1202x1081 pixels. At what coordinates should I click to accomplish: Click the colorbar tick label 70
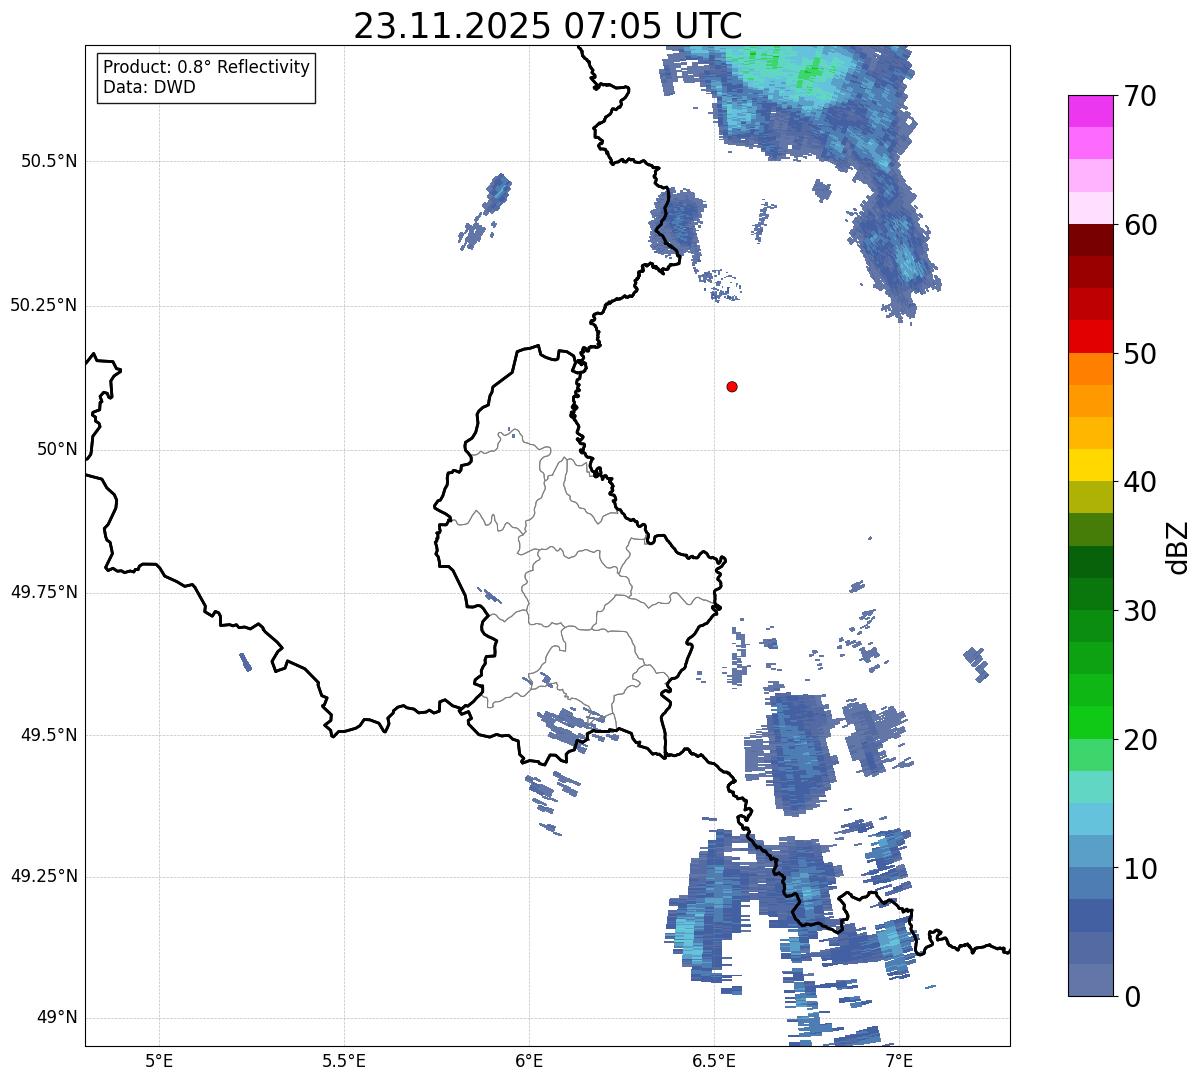[1140, 96]
